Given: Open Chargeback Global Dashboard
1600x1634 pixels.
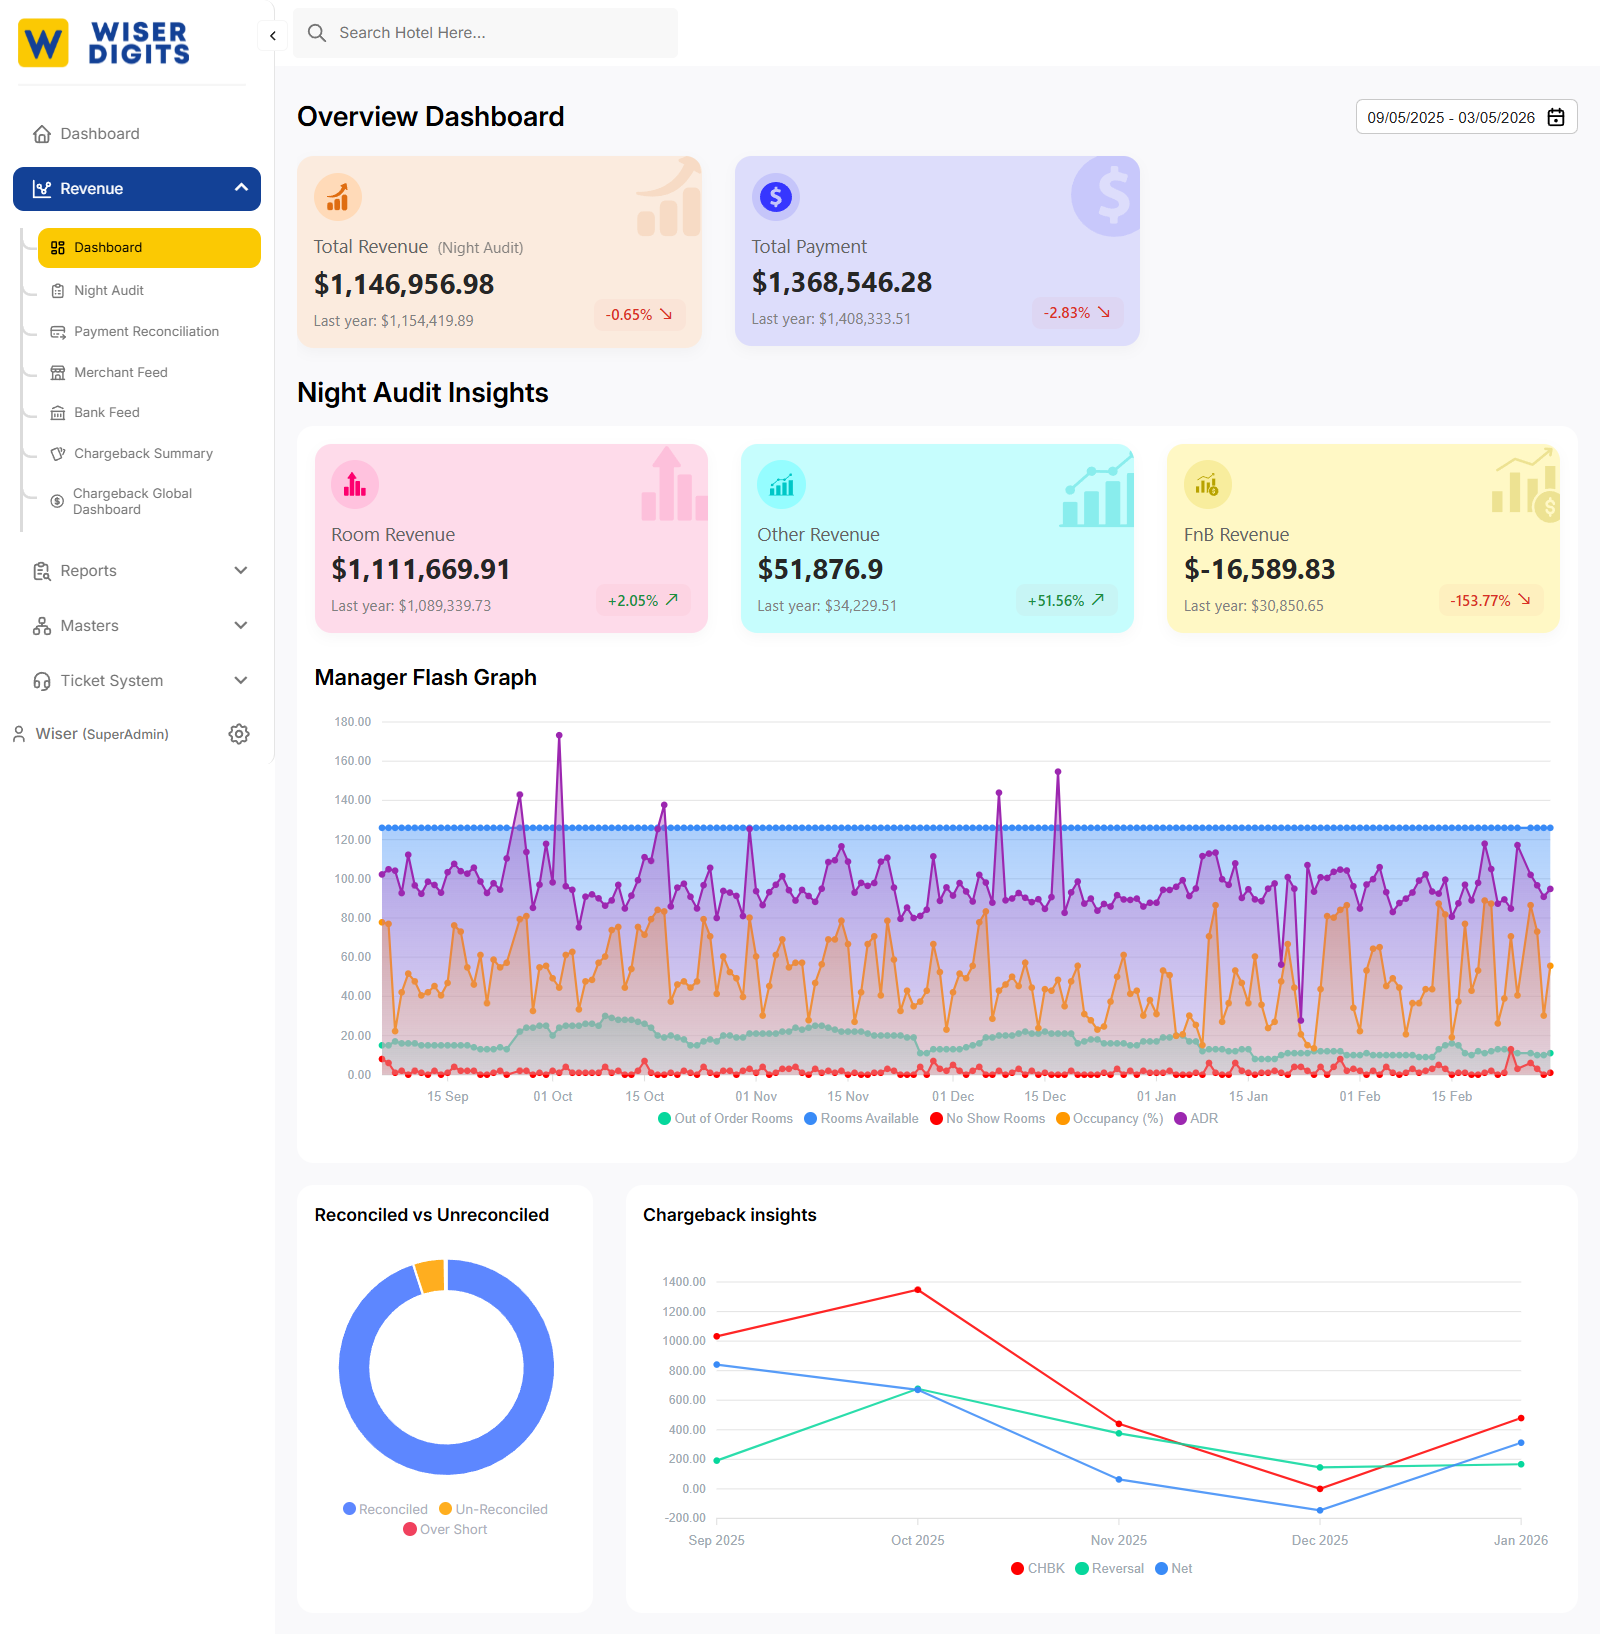Looking at the screenshot, I should point(133,500).
